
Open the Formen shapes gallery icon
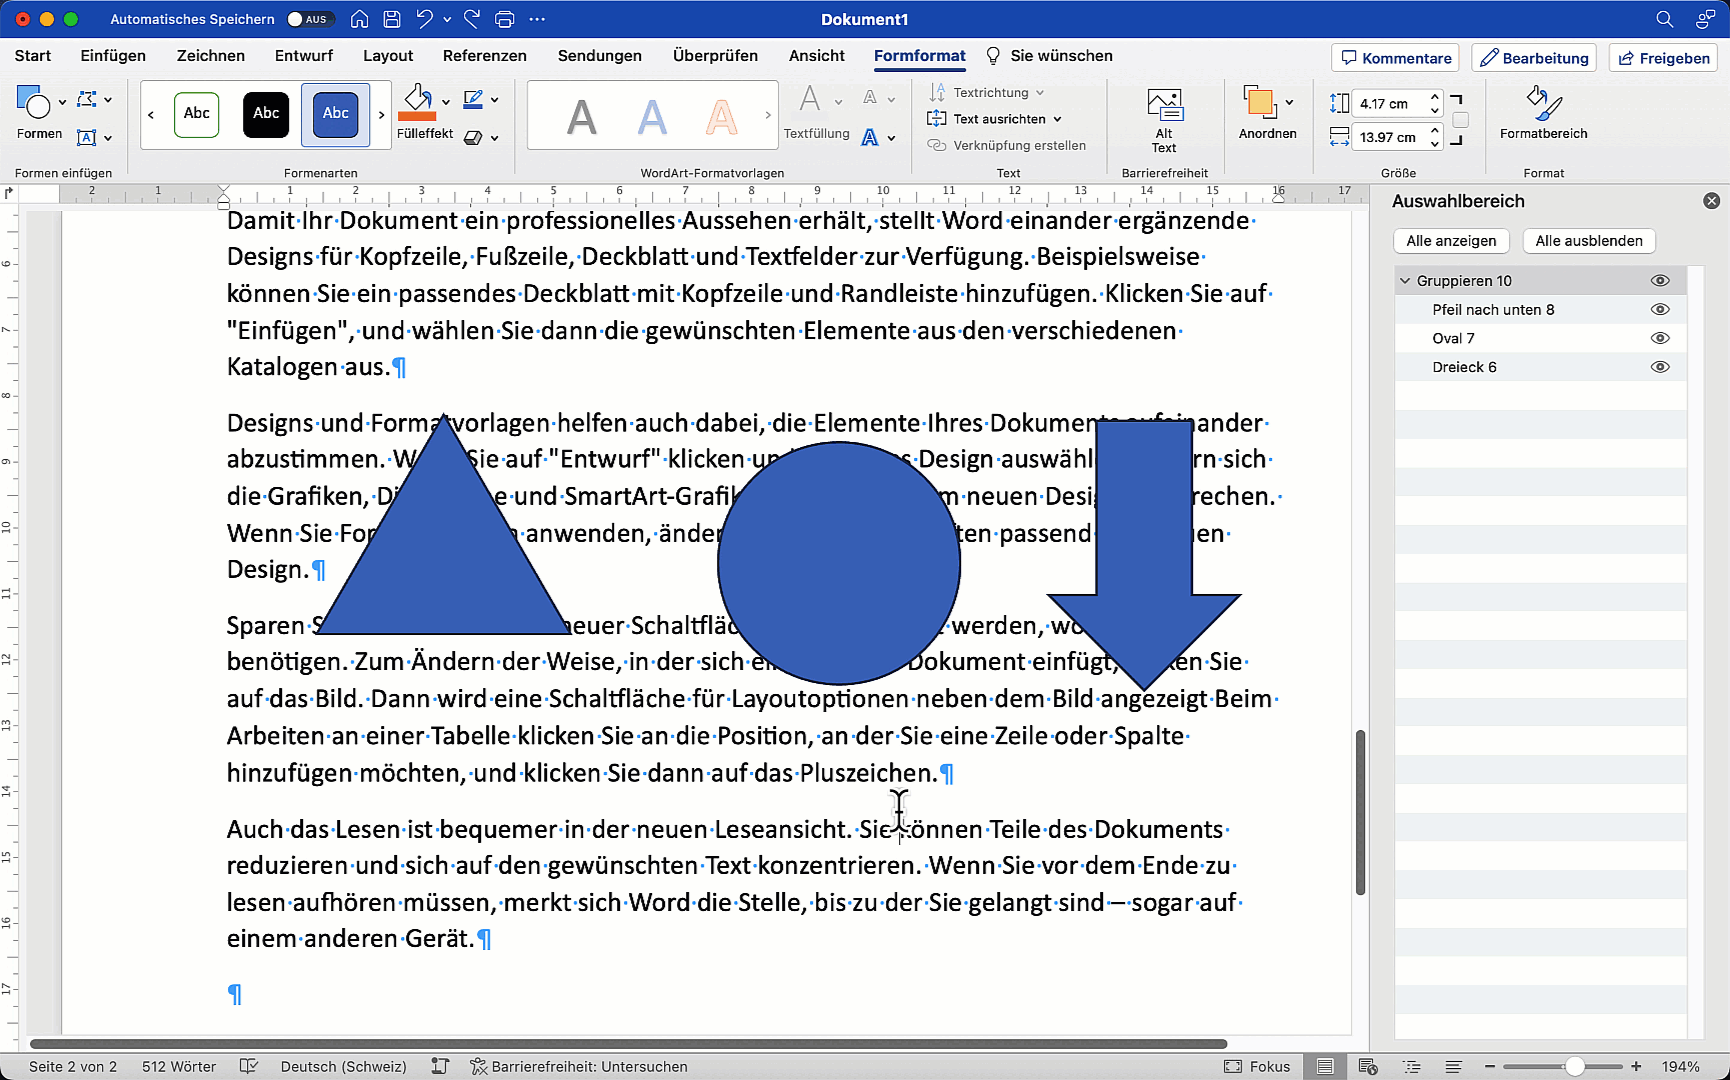(33, 103)
